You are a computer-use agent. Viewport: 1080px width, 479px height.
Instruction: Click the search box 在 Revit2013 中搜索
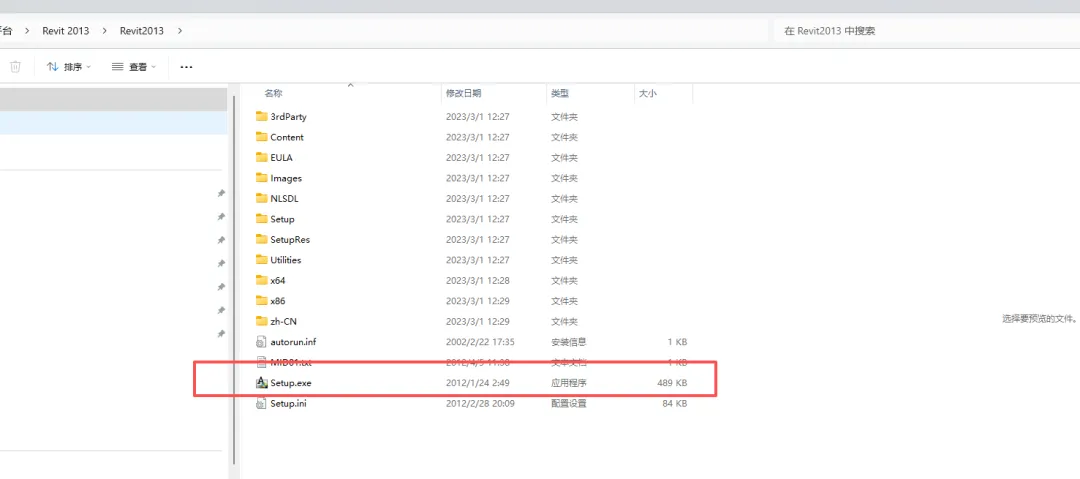click(926, 31)
